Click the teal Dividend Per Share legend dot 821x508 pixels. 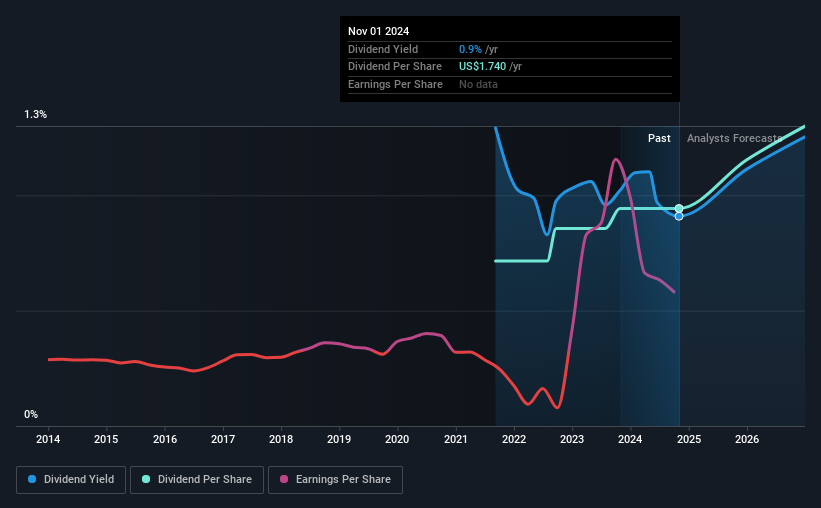tap(146, 479)
